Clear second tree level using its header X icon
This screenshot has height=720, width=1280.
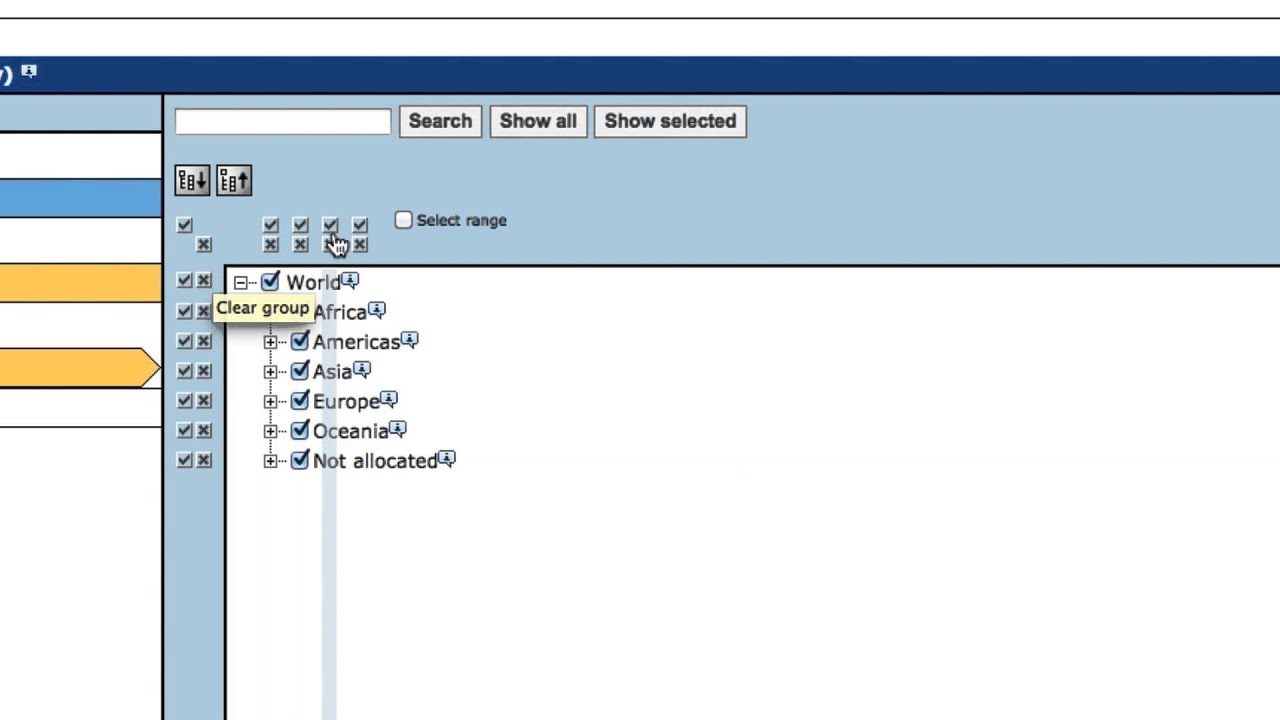coord(300,244)
